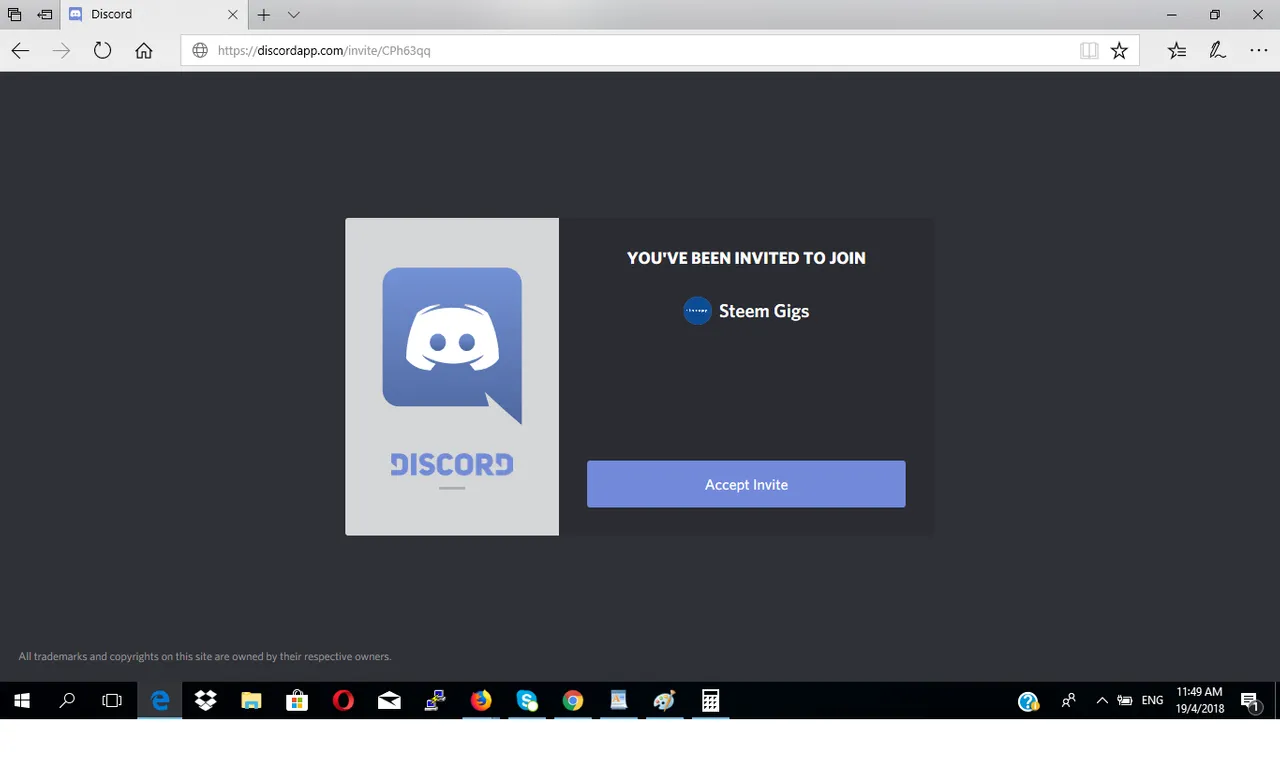Show the tabs you've set aside
The width and height of the screenshot is (1280, 757).
click(x=14, y=15)
